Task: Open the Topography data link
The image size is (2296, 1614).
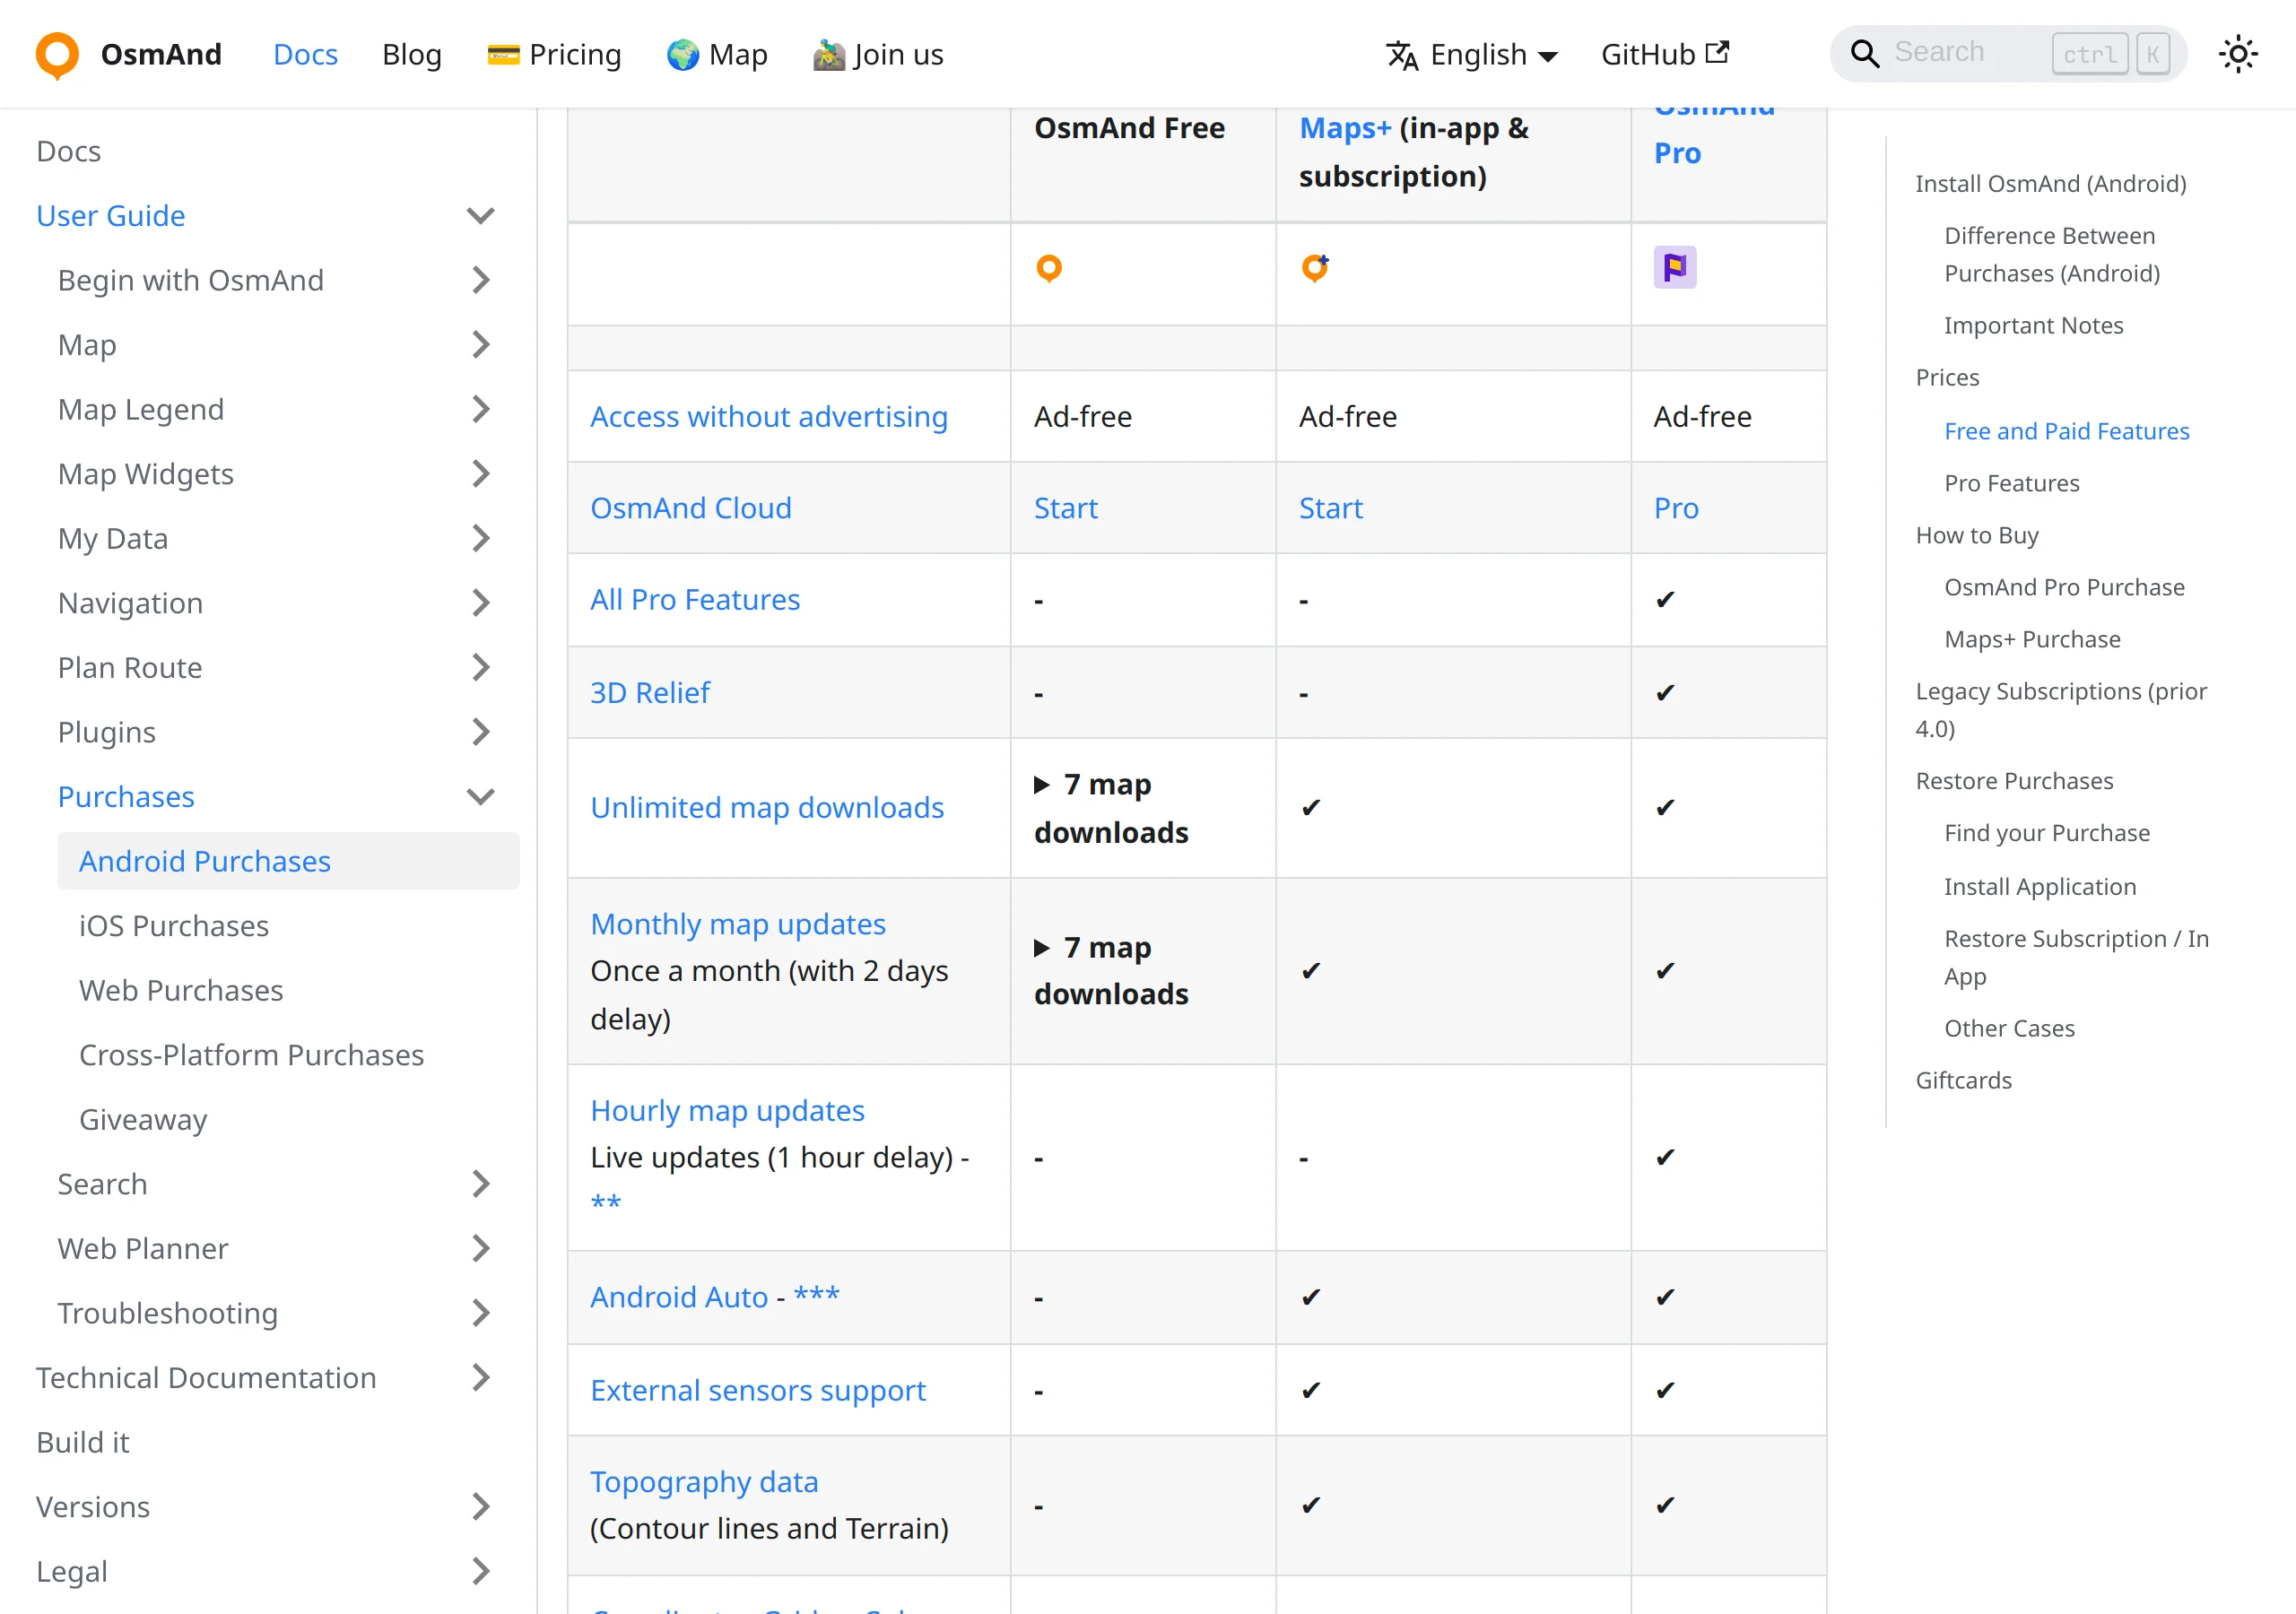Action: click(x=704, y=1482)
